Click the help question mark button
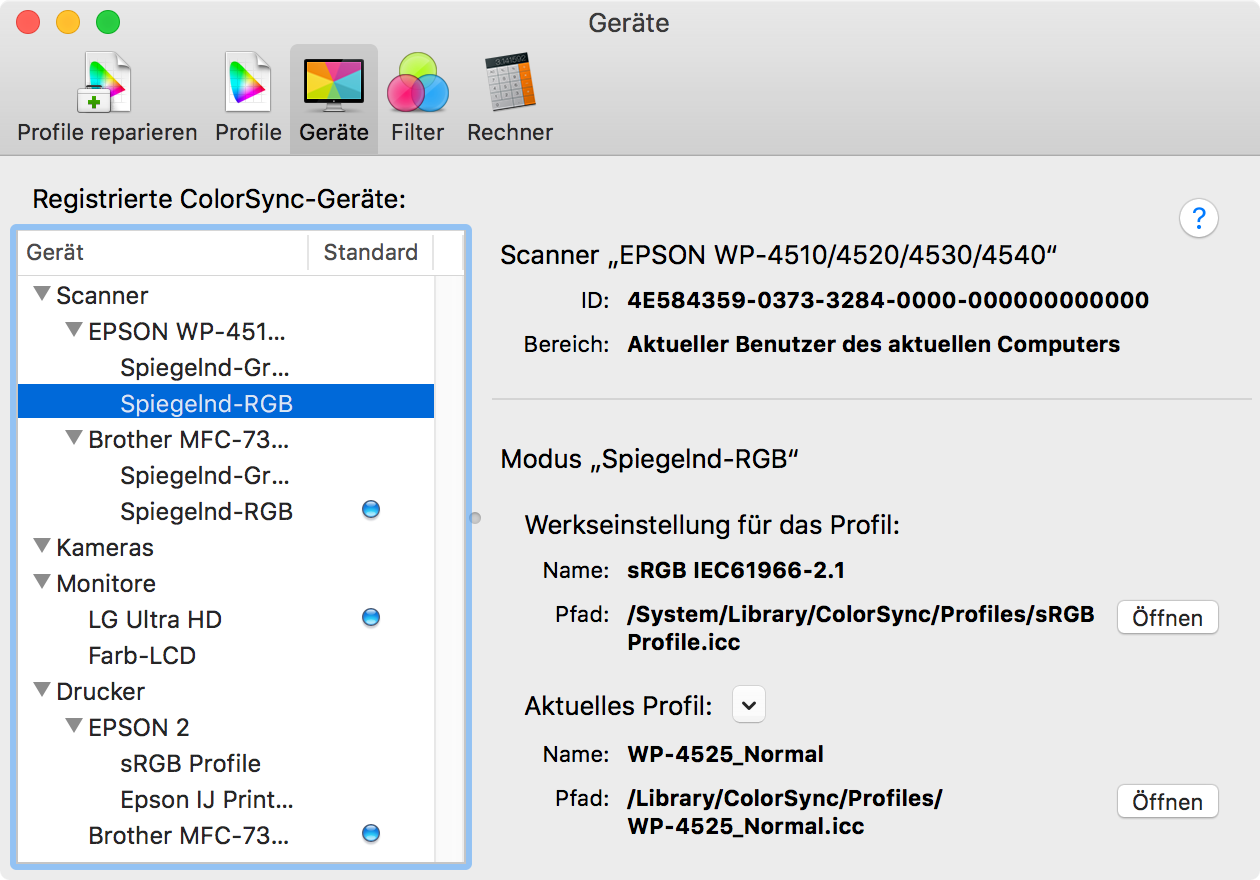 (x=1199, y=217)
